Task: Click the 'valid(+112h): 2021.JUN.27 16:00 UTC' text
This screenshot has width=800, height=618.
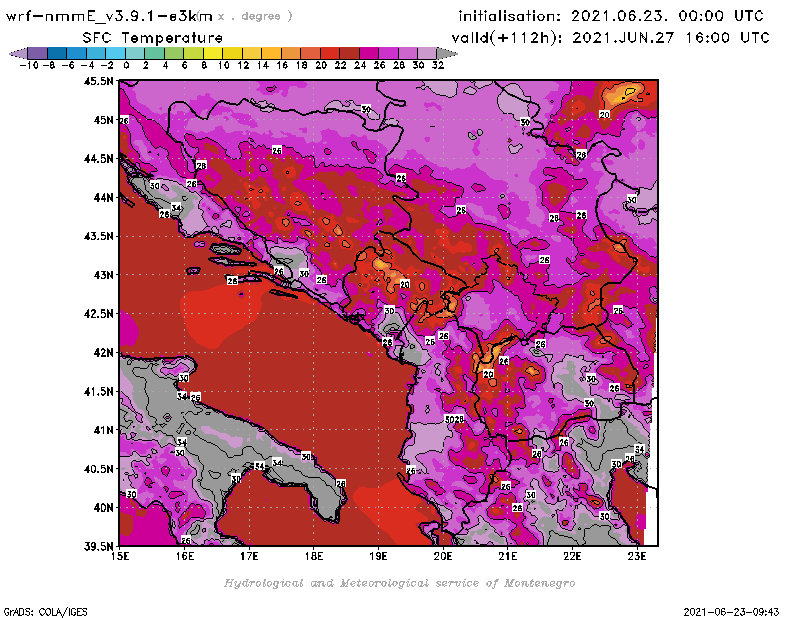Action: [x=610, y=38]
